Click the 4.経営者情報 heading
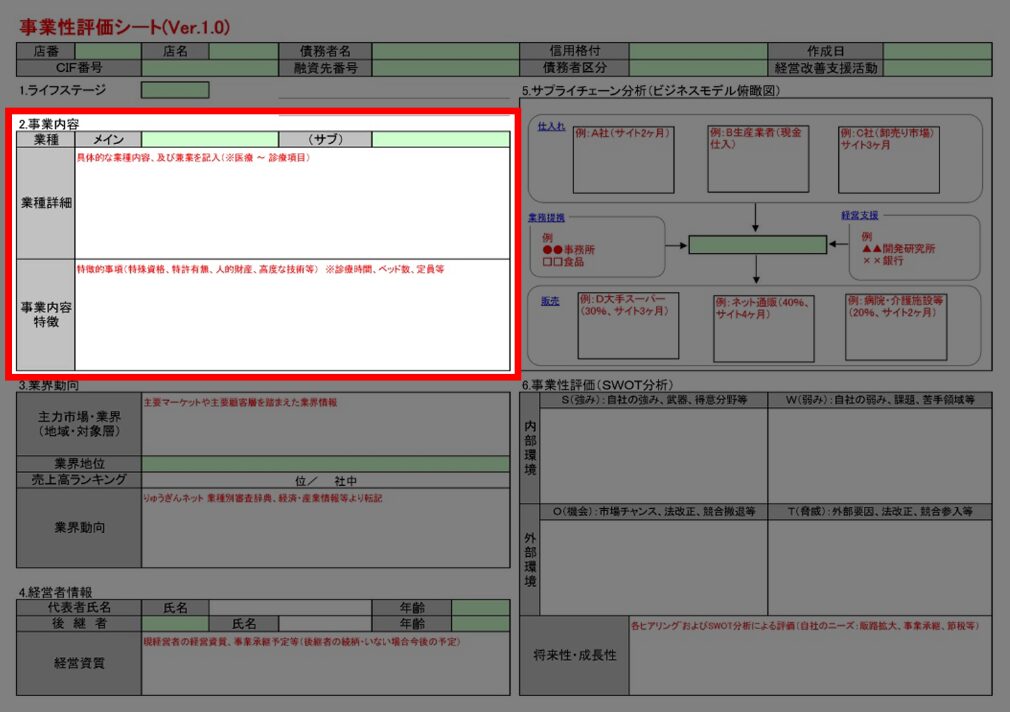Screen dimensions: 1010x712 click(55, 592)
